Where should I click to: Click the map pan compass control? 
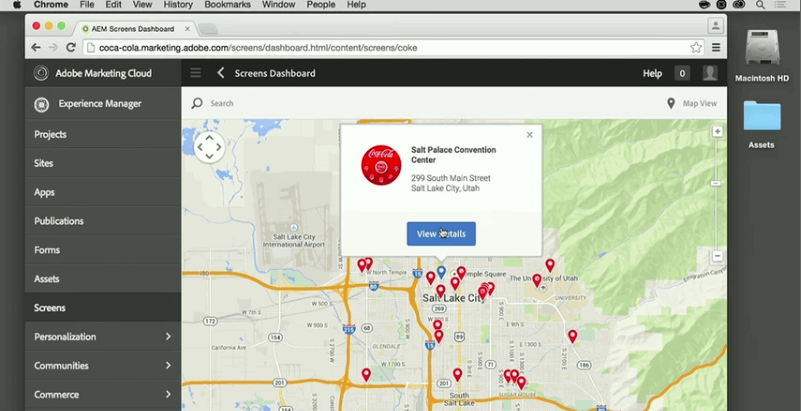click(209, 147)
